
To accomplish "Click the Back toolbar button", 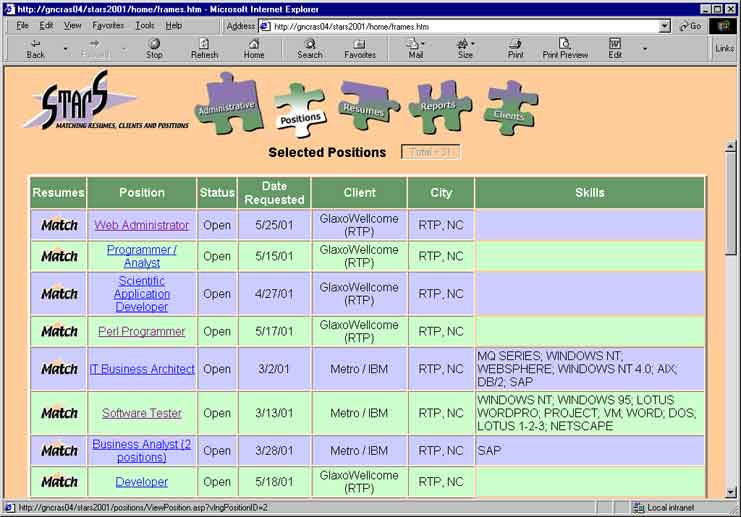I will click(35, 49).
